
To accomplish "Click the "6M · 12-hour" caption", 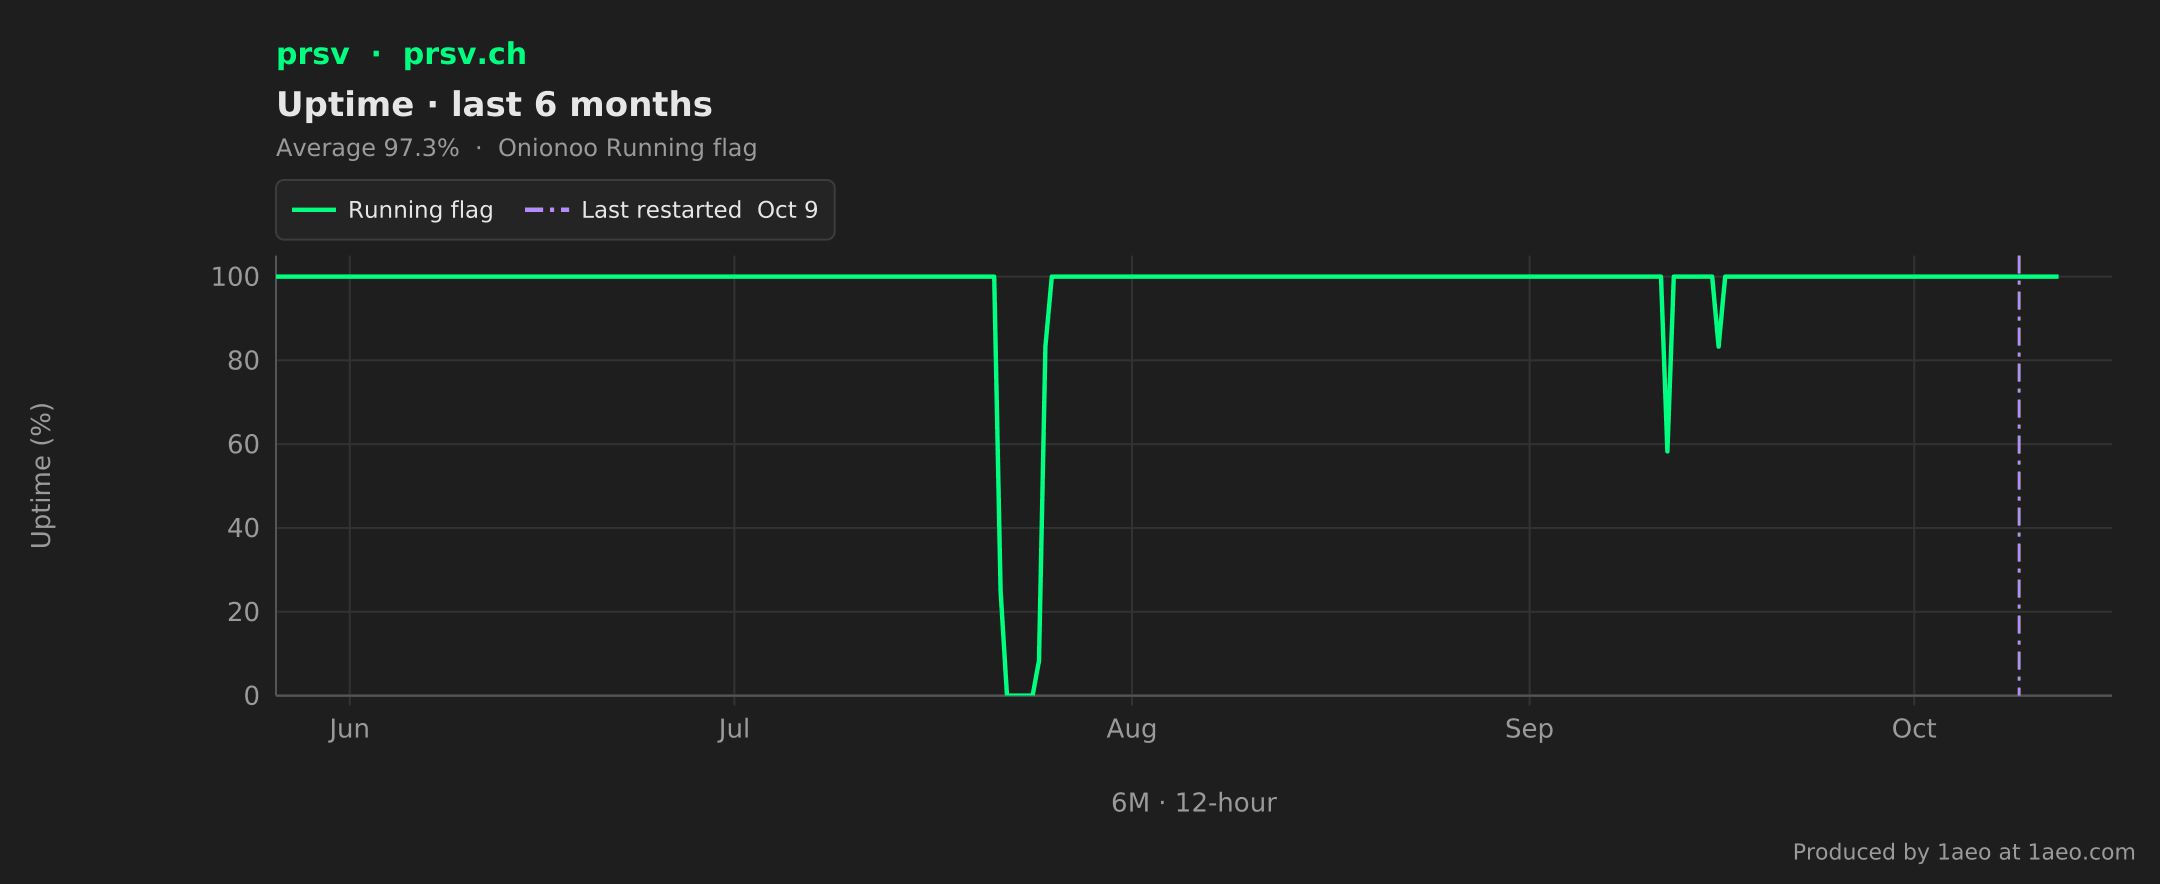I will click(x=1194, y=803).
